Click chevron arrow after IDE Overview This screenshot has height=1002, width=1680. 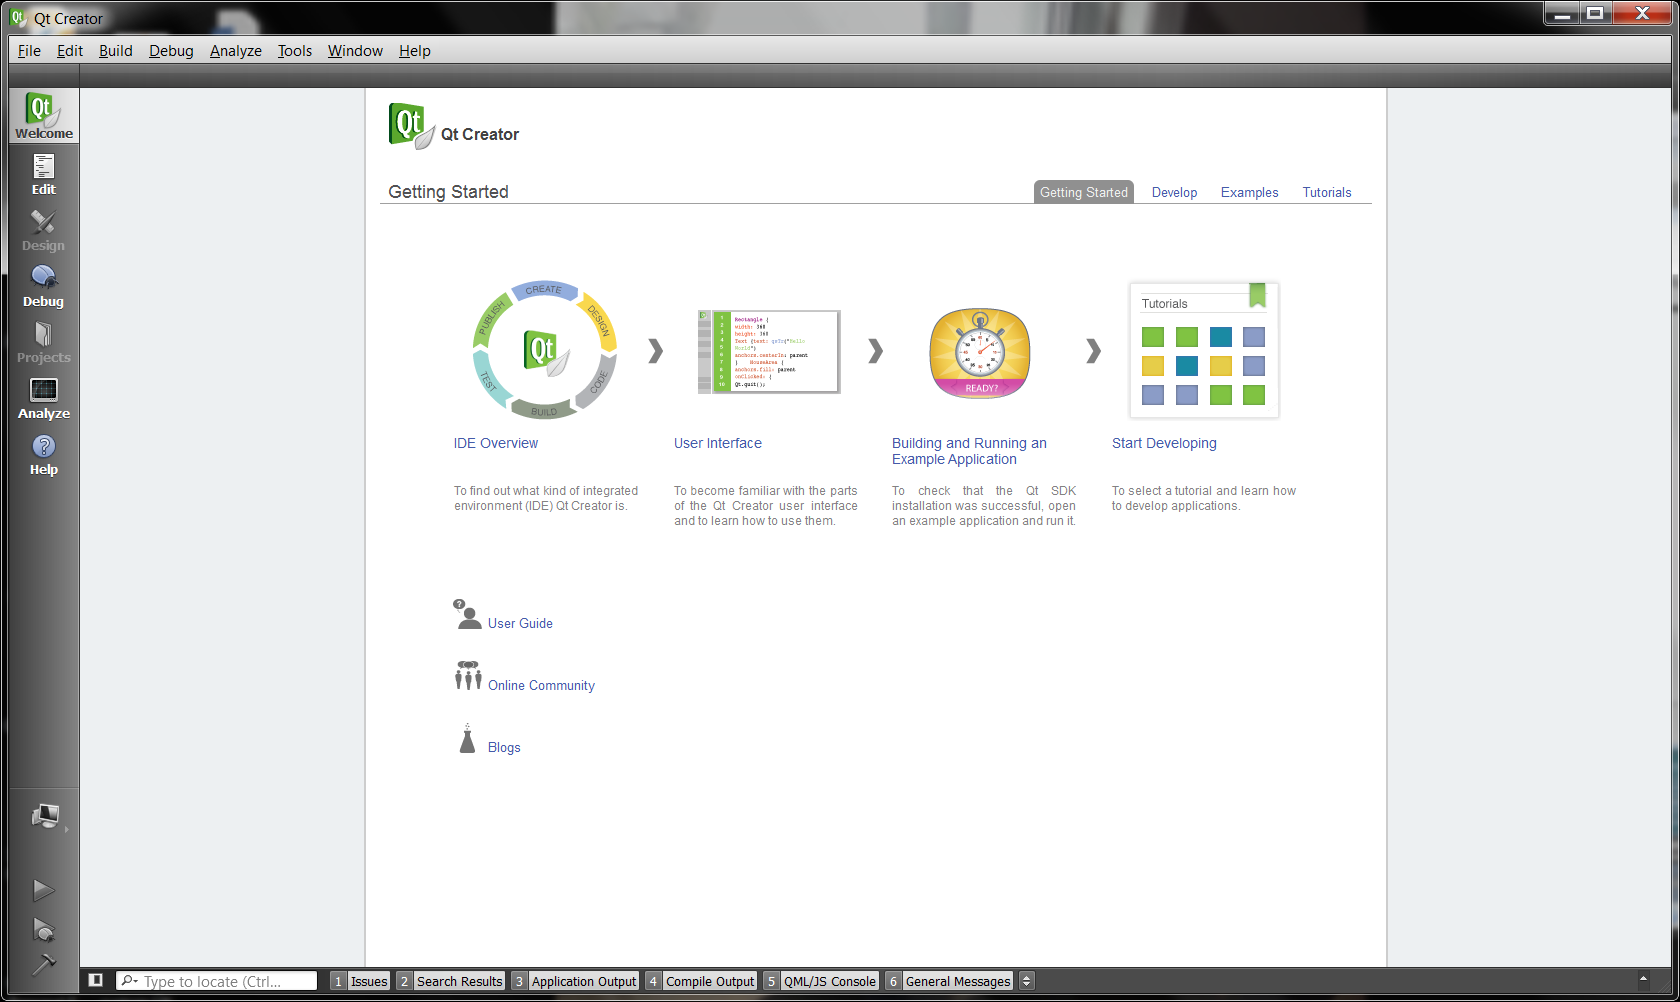(655, 351)
